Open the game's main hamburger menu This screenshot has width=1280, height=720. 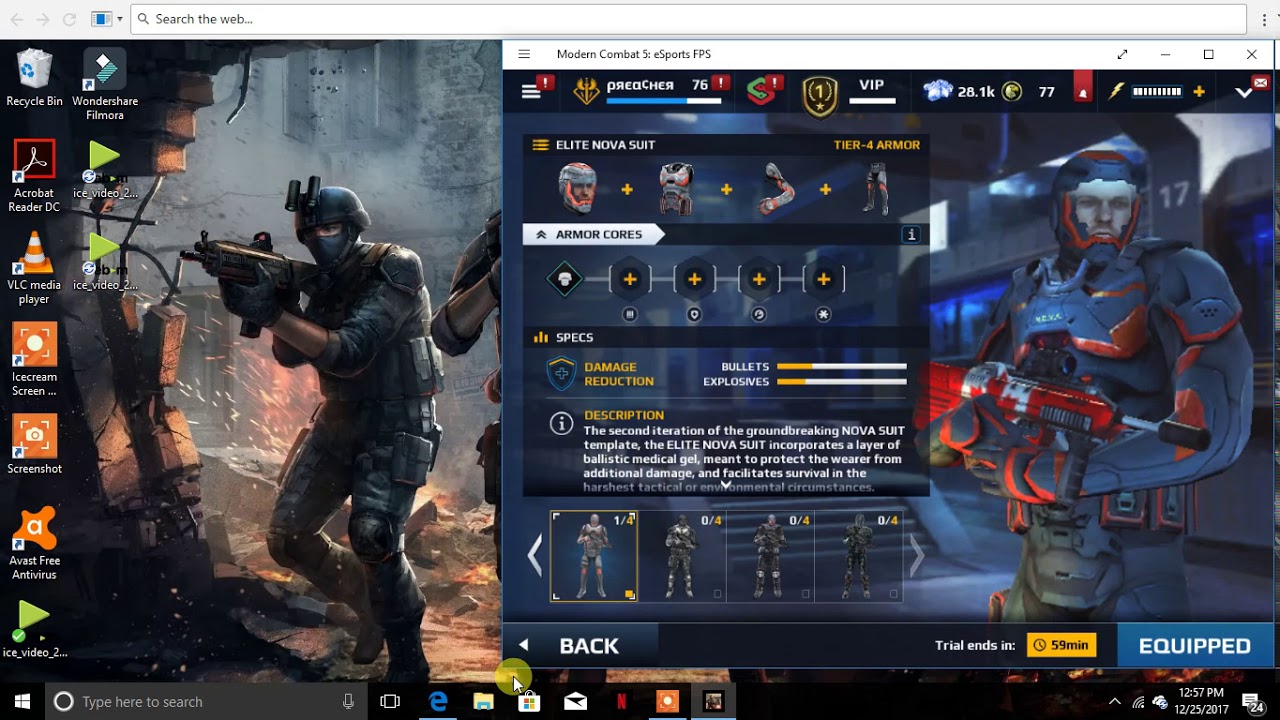pos(531,91)
